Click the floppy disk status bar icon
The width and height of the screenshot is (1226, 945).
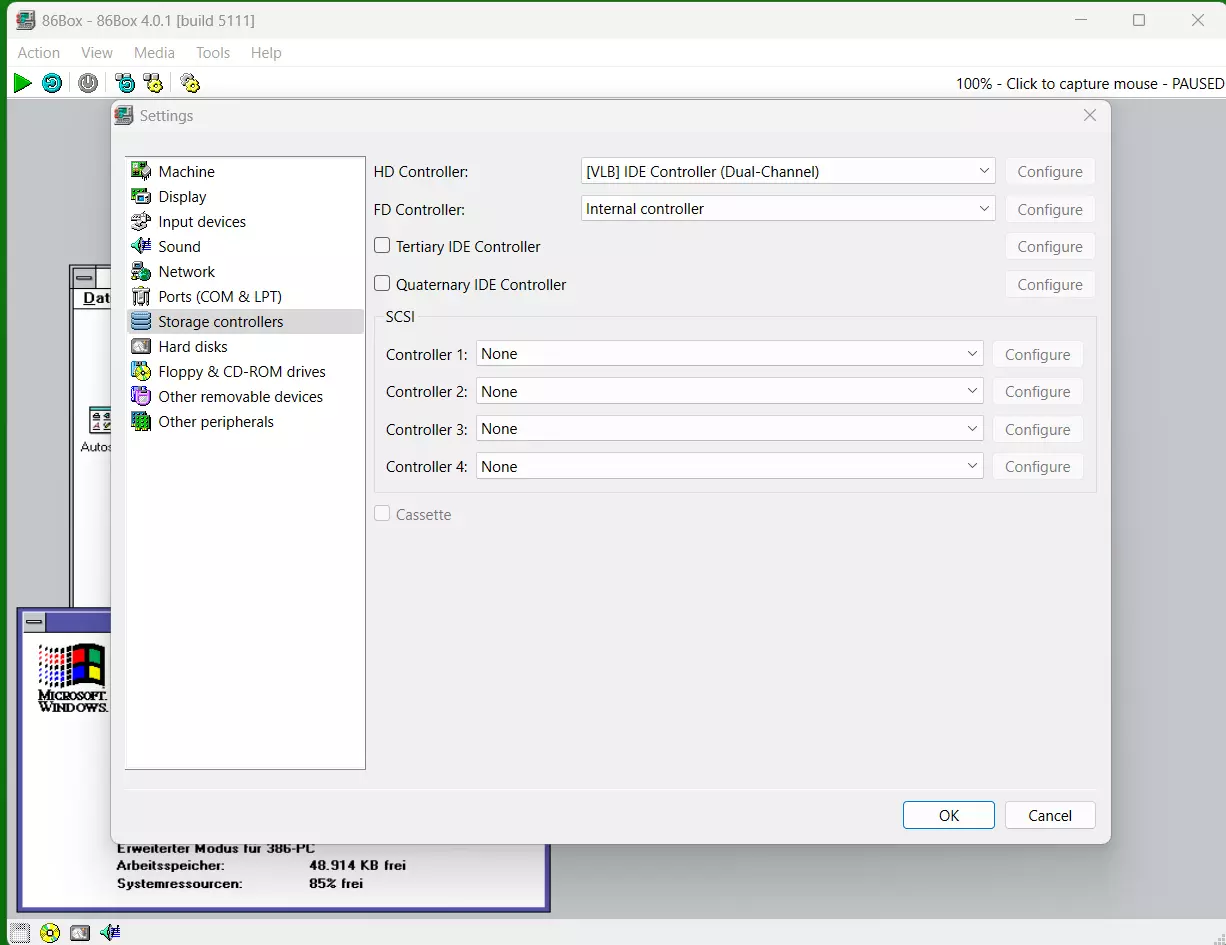20,933
